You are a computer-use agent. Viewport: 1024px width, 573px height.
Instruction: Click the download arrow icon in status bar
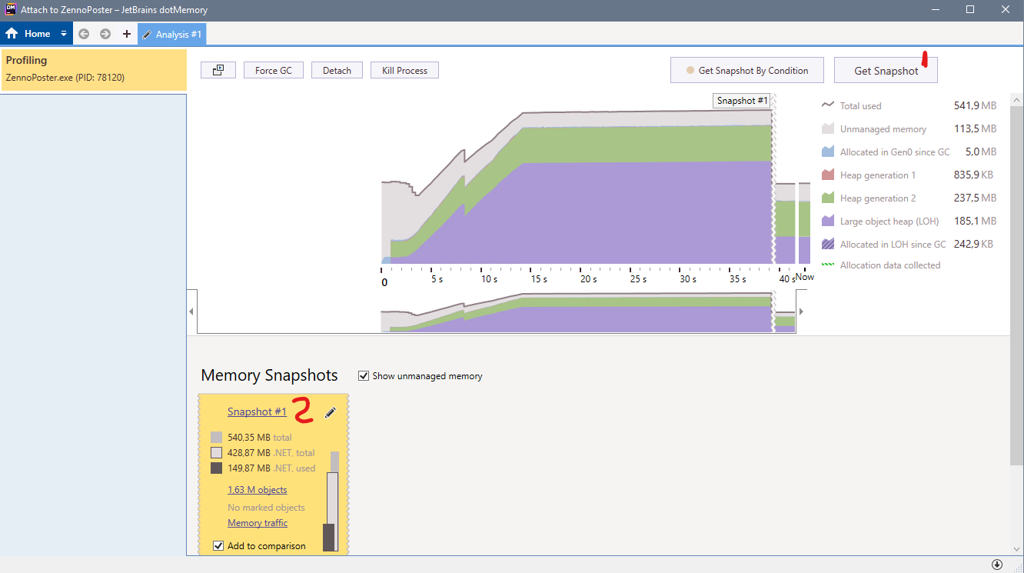[997, 565]
